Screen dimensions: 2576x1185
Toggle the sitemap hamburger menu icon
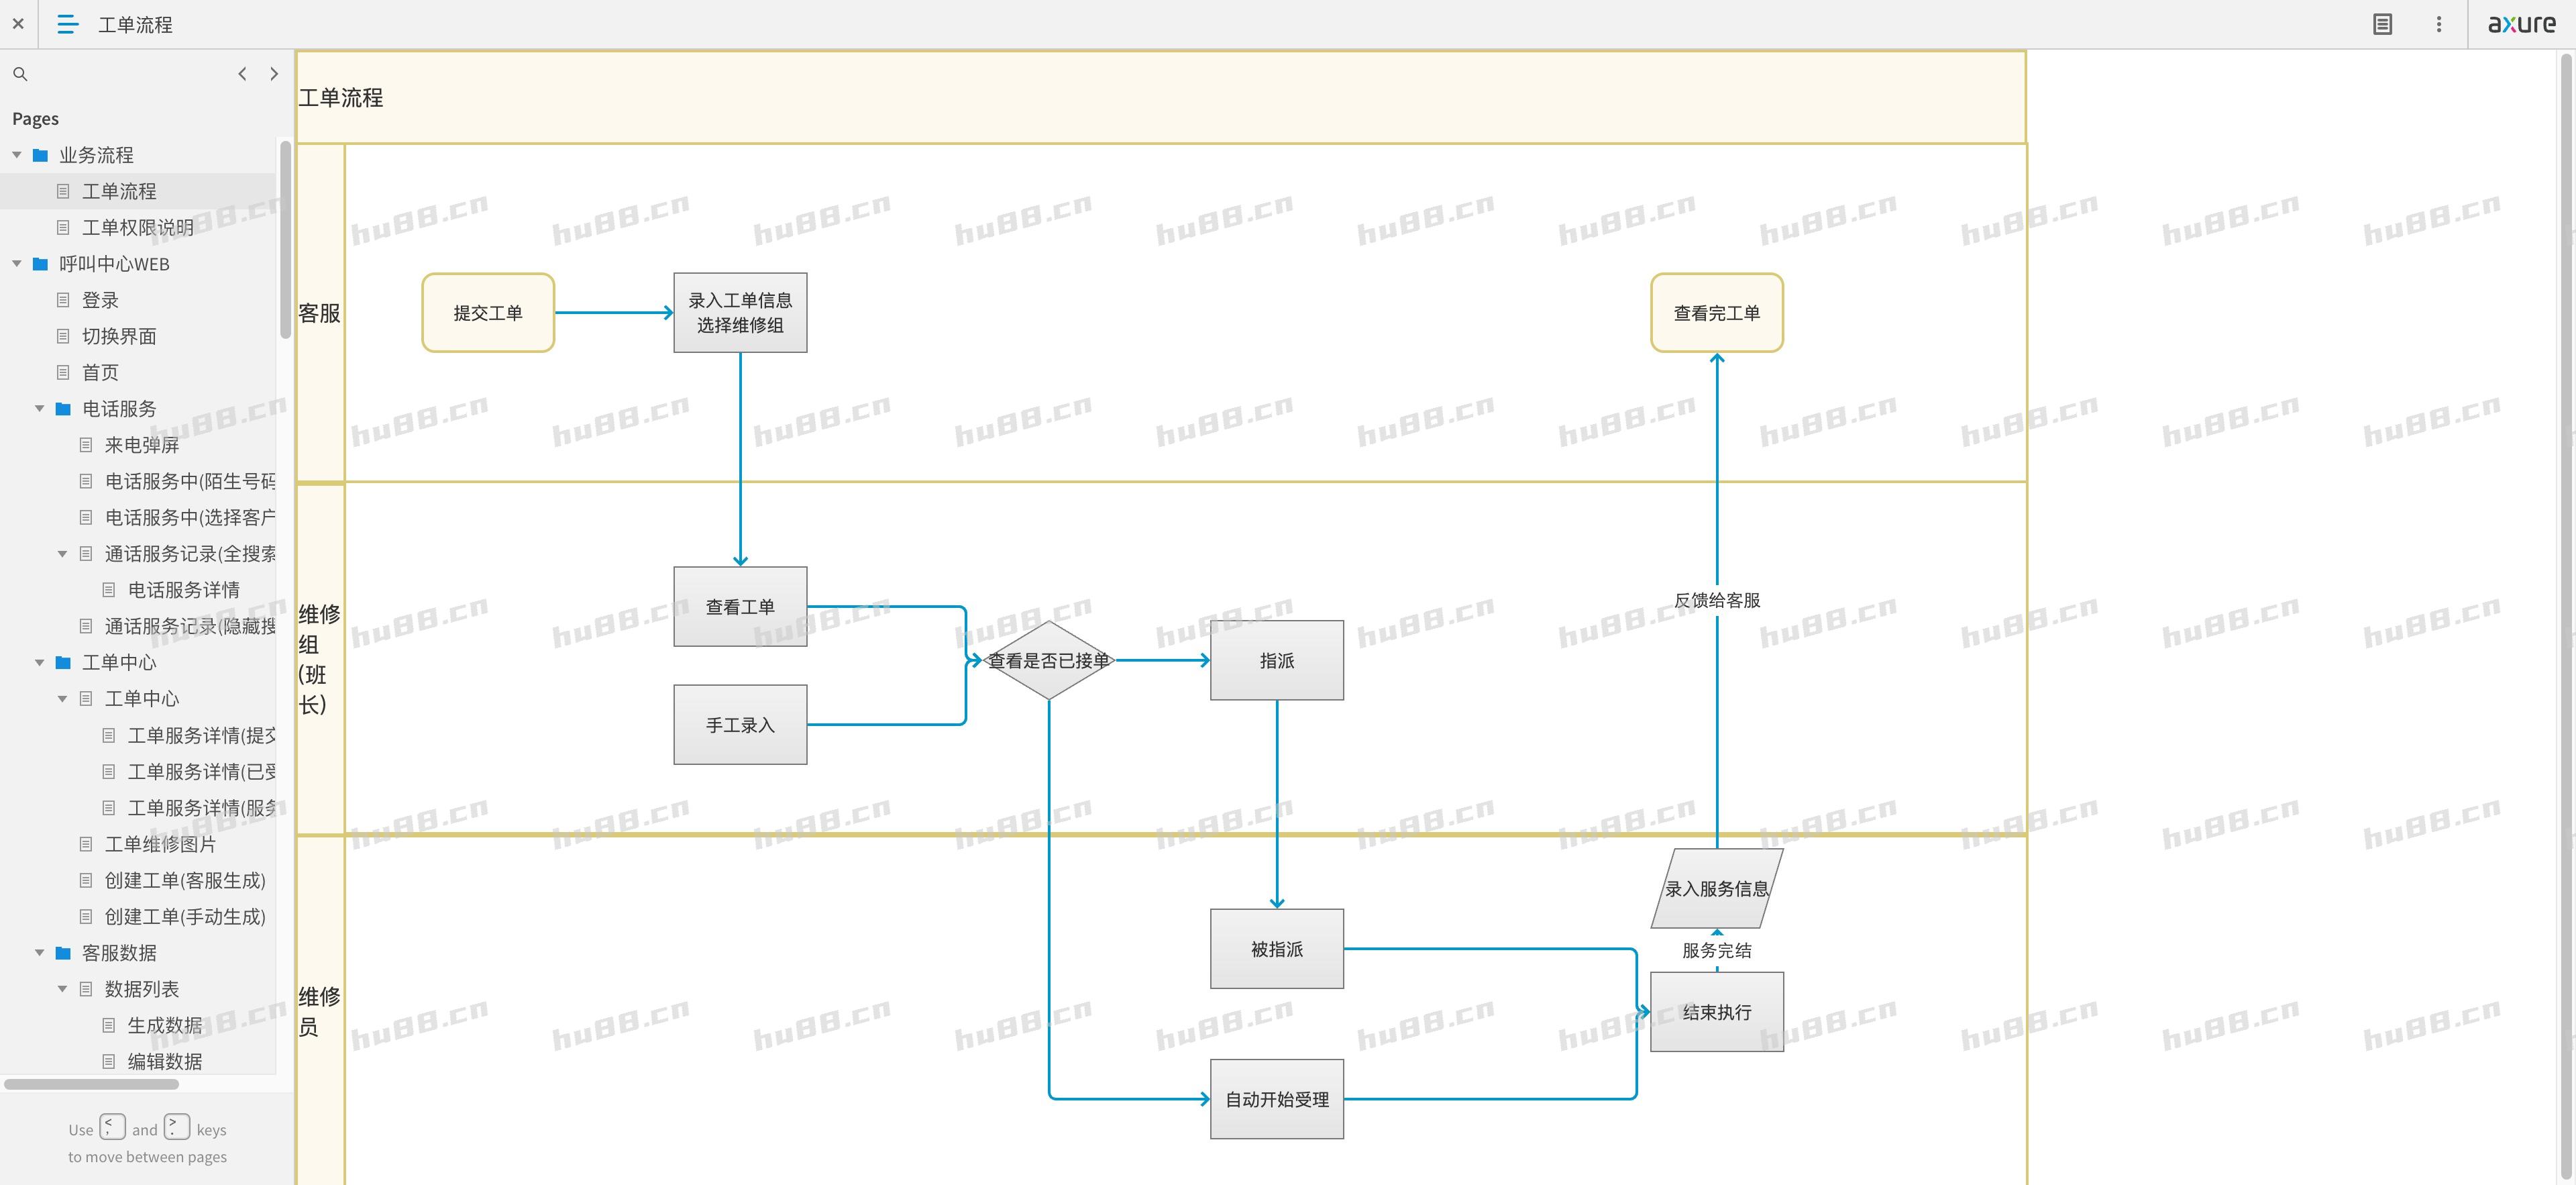[x=67, y=24]
